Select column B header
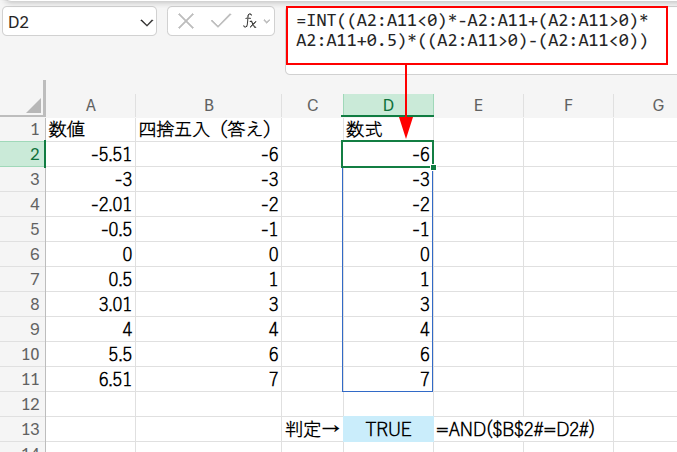This screenshot has width=677, height=452. pos(208,105)
